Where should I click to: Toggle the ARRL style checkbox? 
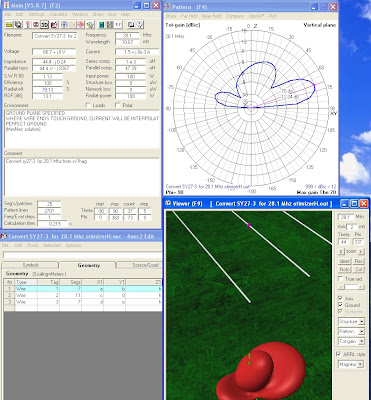coord(339,354)
